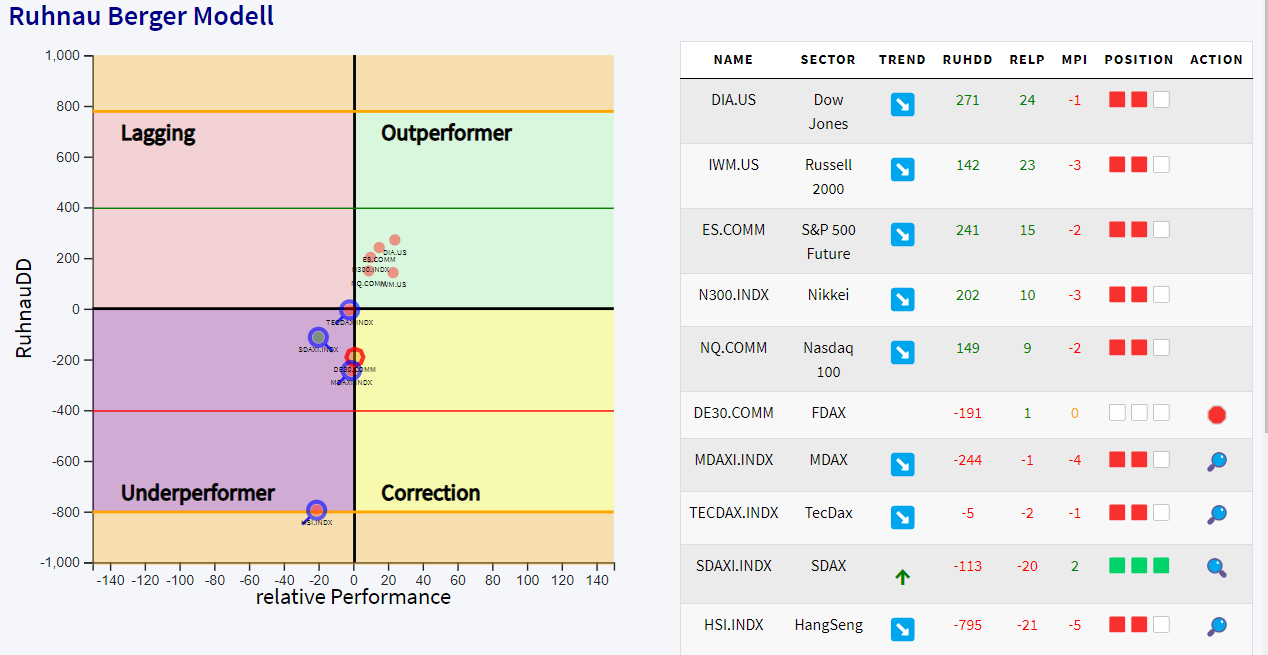Click the magnifier icon in SDAXI.INDX row
1268x655 pixels.
(x=1216, y=567)
